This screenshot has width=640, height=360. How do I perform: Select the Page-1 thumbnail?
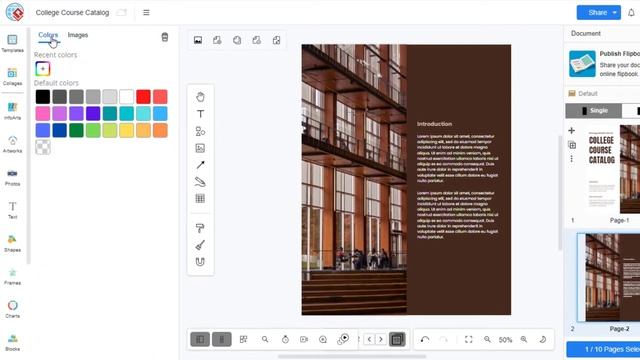612,169
